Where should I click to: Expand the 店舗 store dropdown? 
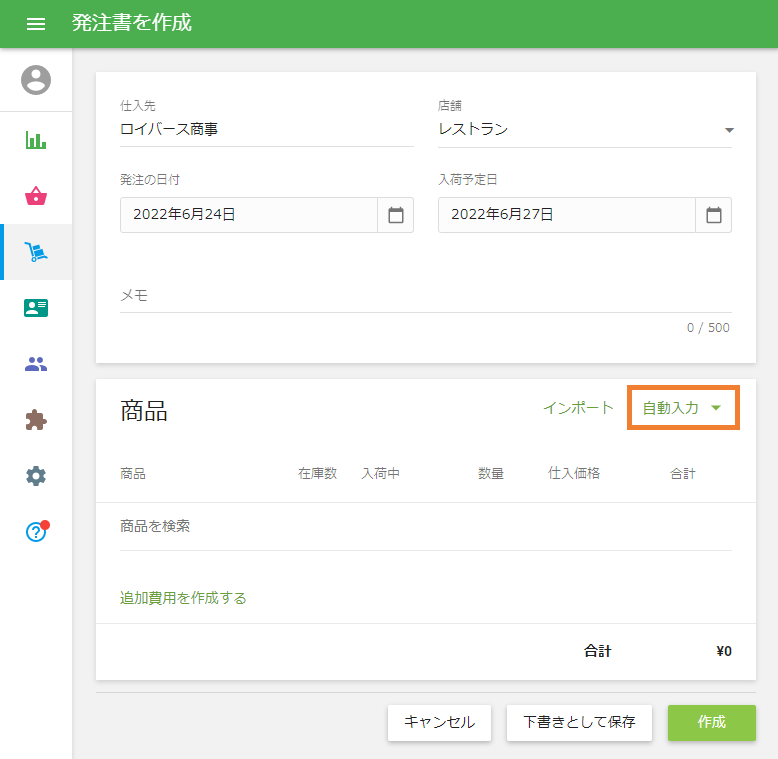click(x=729, y=130)
